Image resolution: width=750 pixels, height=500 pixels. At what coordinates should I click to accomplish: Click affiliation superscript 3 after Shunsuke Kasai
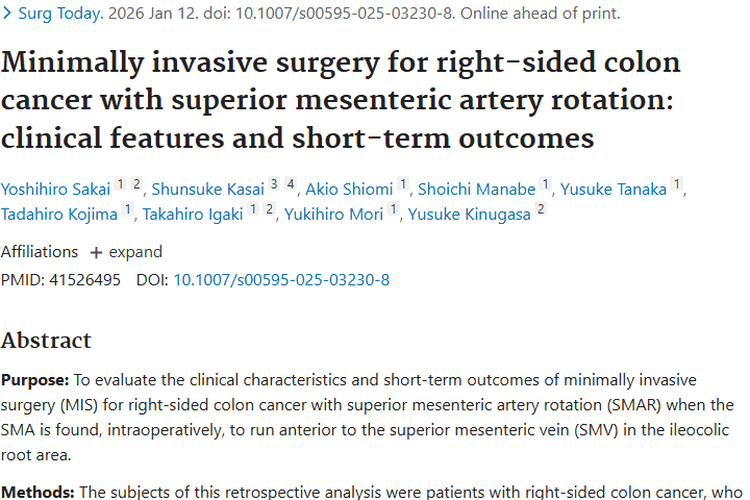point(273,184)
